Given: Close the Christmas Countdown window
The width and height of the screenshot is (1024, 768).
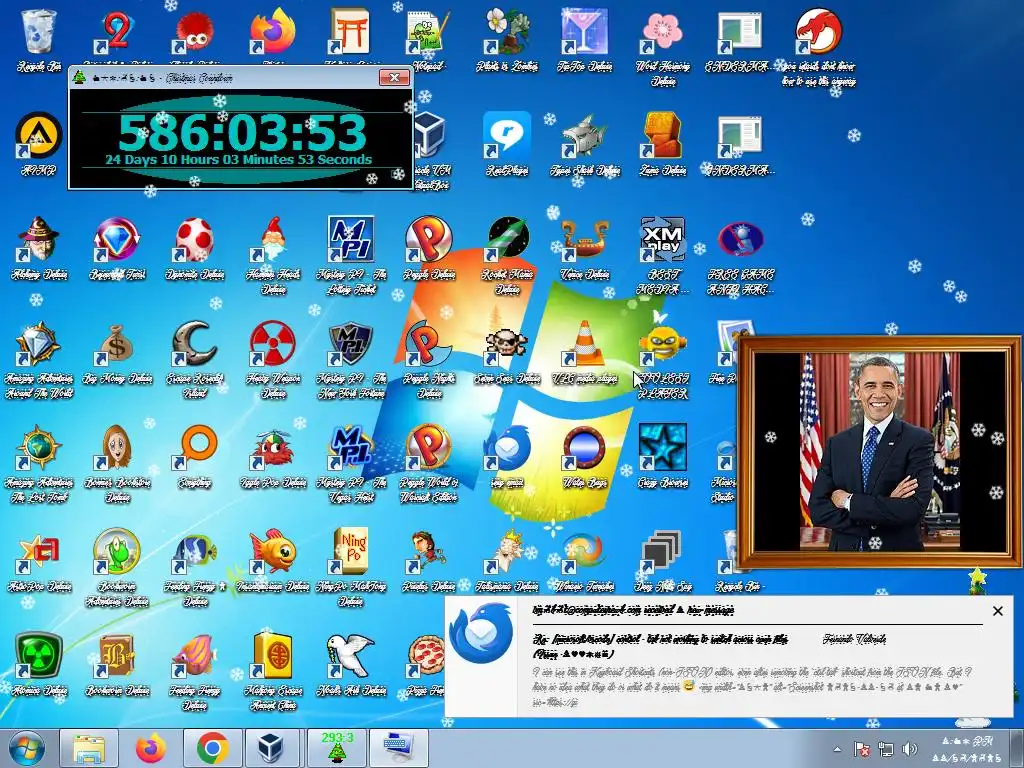Looking at the screenshot, I should click(394, 78).
